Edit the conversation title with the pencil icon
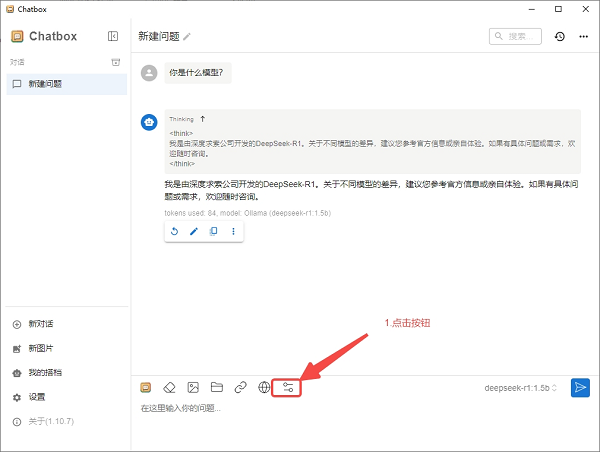 click(x=187, y=37)
